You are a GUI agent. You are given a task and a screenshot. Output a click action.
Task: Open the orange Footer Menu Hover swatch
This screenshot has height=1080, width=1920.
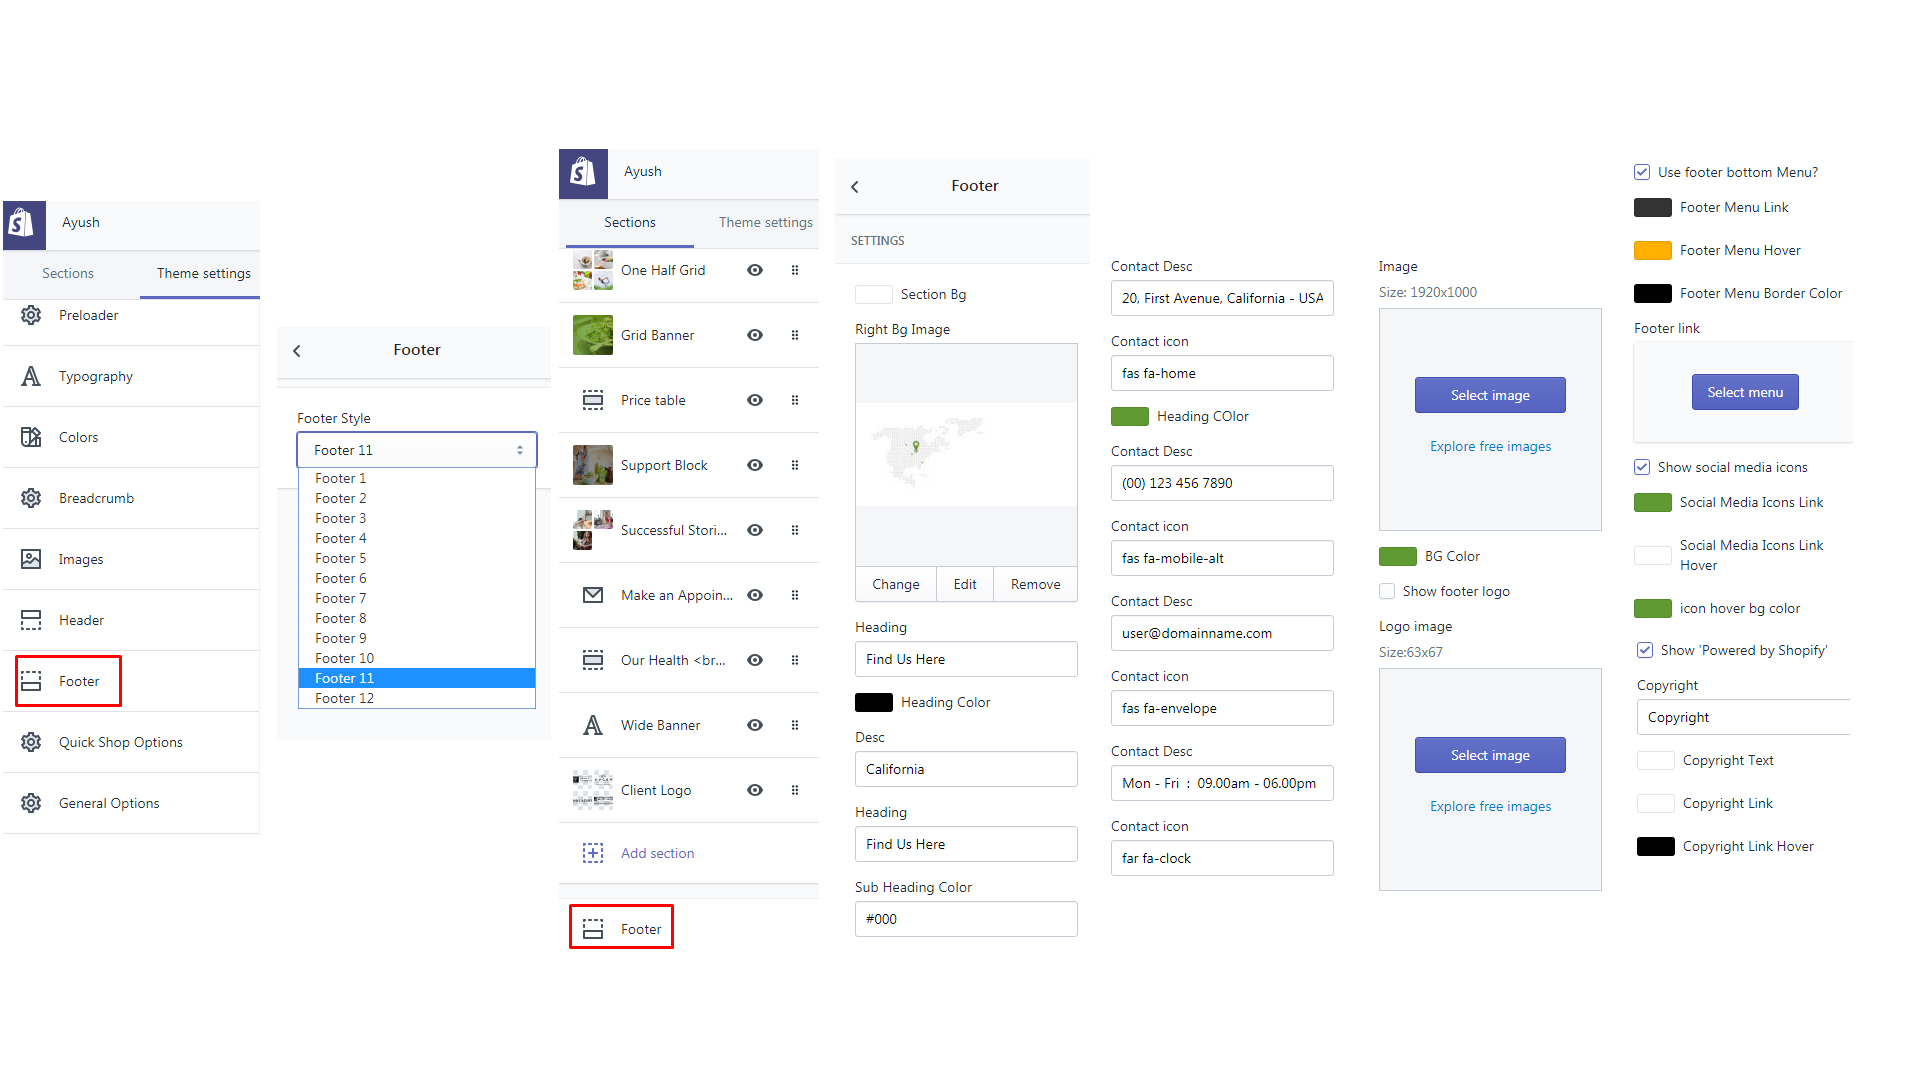[1652, 250]
